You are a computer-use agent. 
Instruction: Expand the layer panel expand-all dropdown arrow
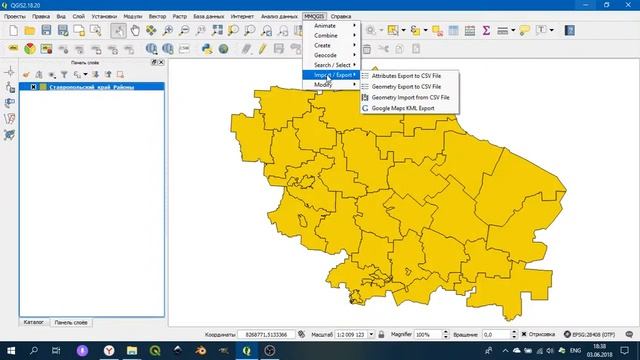click(85, 75)
